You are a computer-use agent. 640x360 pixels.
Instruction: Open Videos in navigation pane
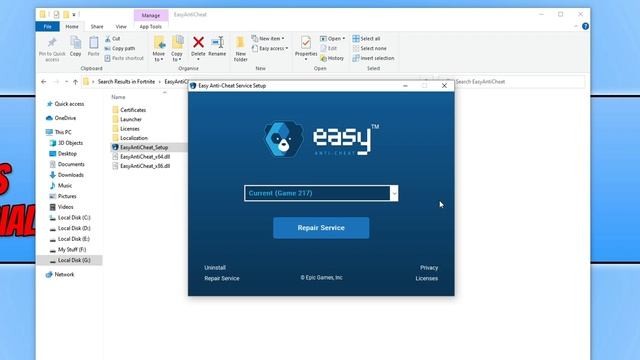pyautogui.click(x=62, y=207)
